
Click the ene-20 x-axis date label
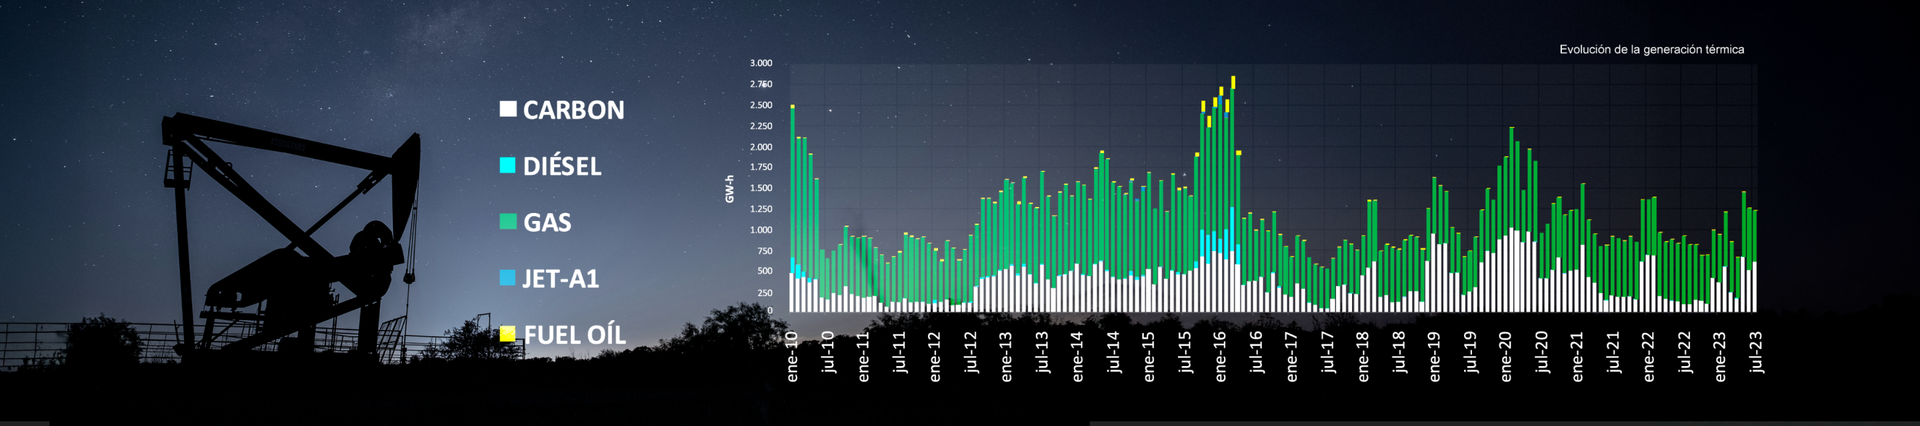(x=1506, y=356)
